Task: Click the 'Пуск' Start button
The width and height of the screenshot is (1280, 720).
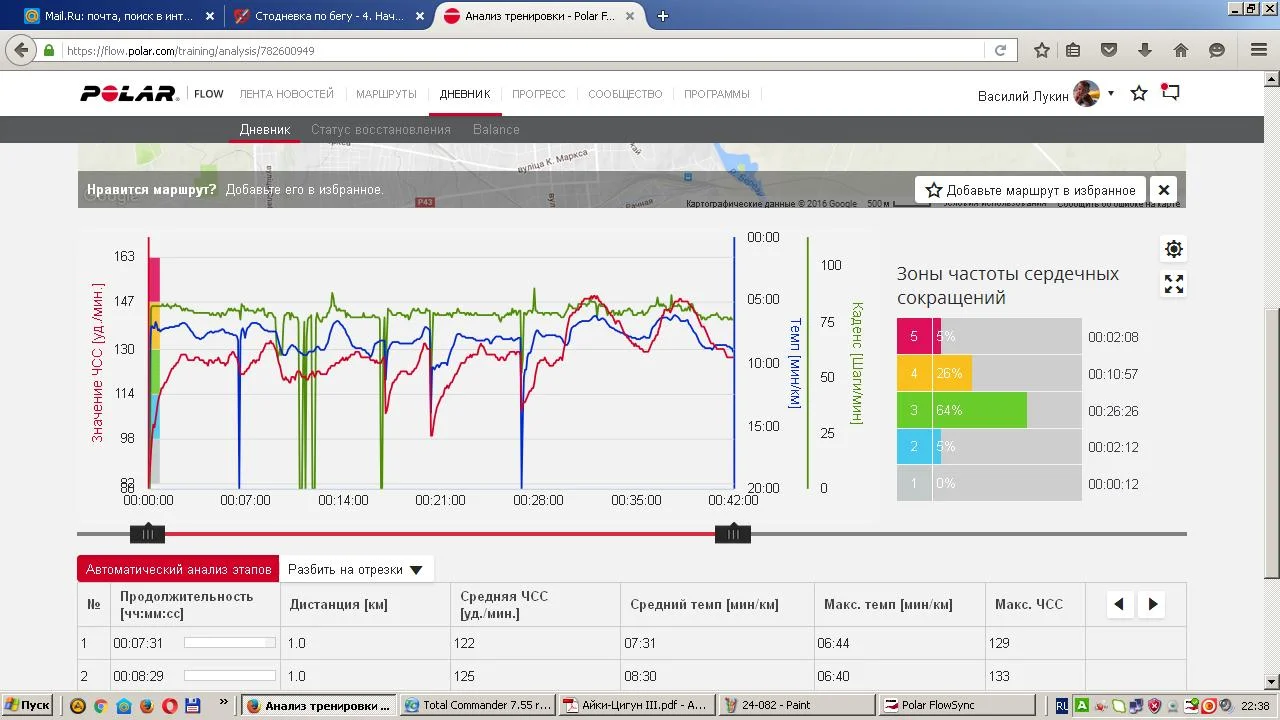Action: pyautogui.click(x=27, y=705)
